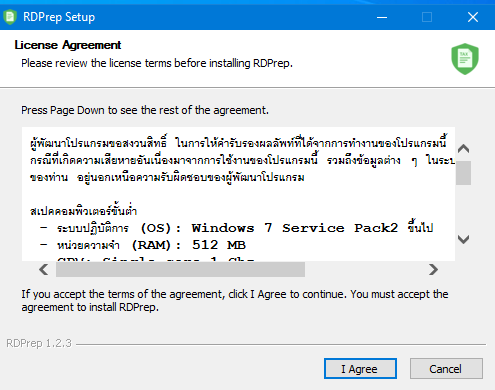Click the vertical scrollbar track below the thumb
Image resolution: width=495 pixels, height=390 pixels.
464,208
